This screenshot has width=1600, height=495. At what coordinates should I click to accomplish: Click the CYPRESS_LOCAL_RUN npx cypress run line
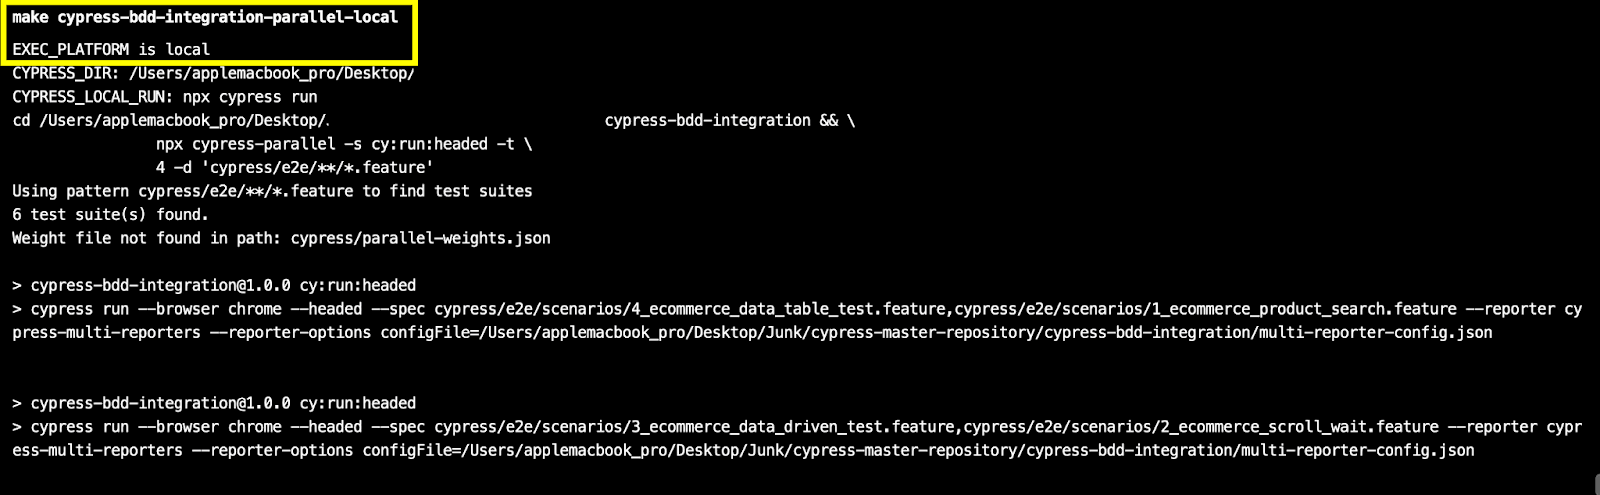point(165,97)
